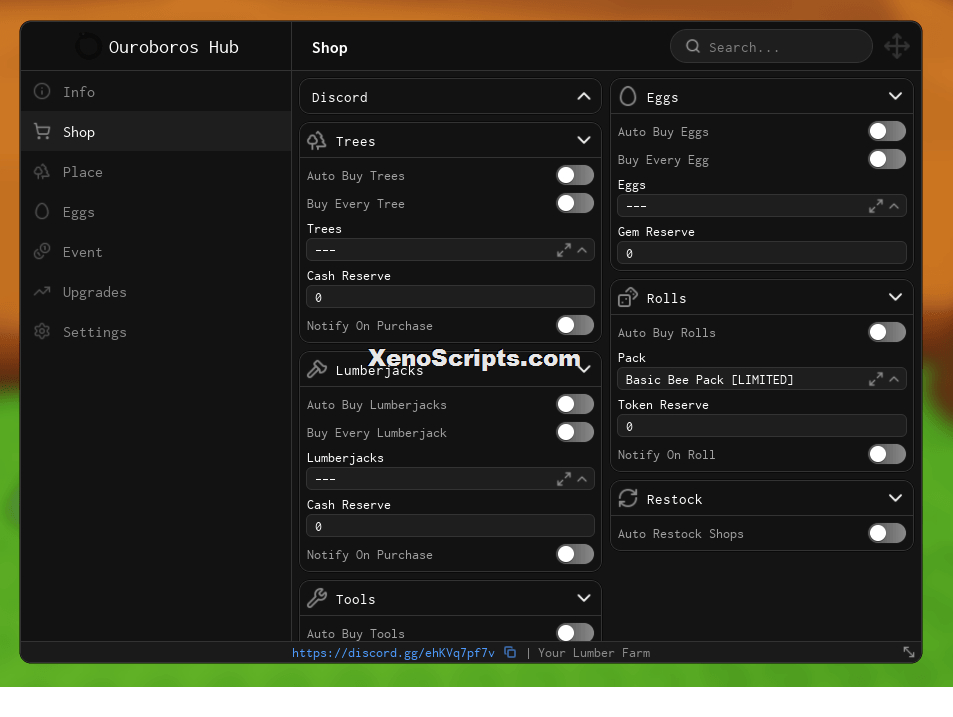This screenshot has height=717, width=953.
Task: Click the Token Reserve input field
Action: 762,426
